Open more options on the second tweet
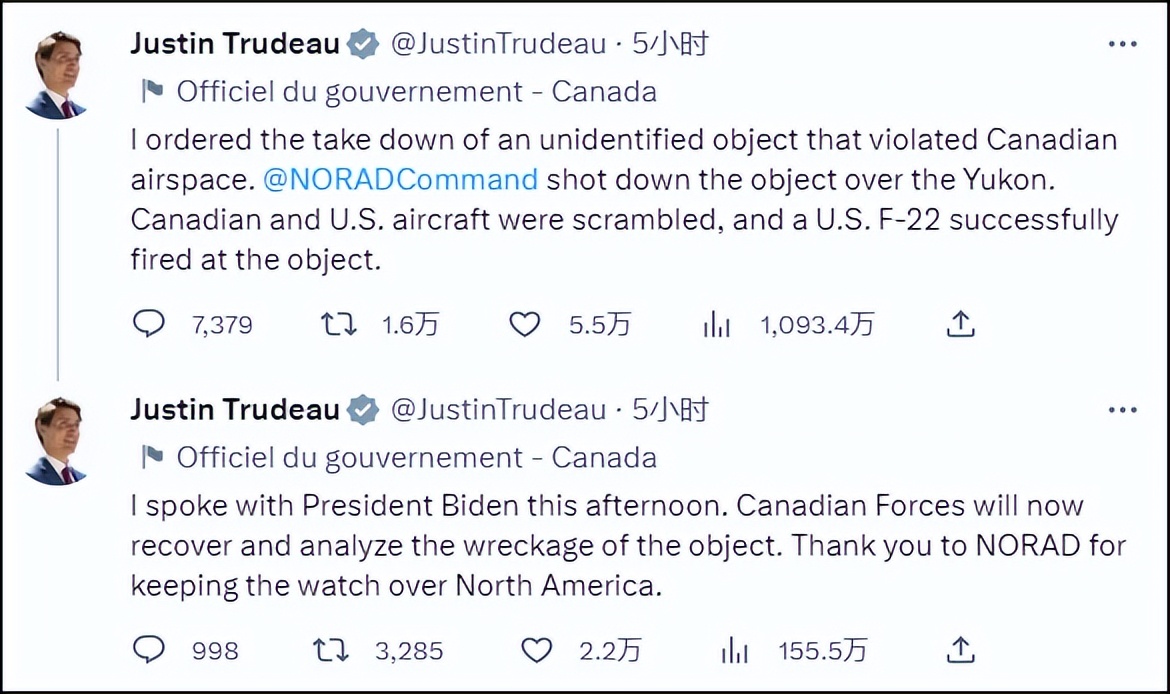The height and width of the screenshot is (694, 1170). pyautogui.click(x=1123, y=410)
